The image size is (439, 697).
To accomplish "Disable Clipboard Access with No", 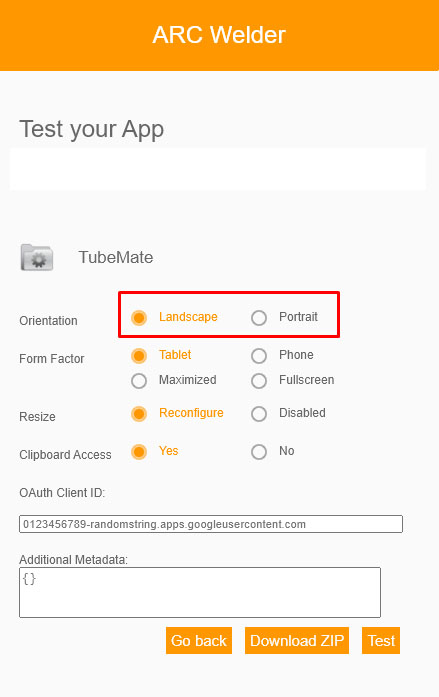I will pos(259,452).
